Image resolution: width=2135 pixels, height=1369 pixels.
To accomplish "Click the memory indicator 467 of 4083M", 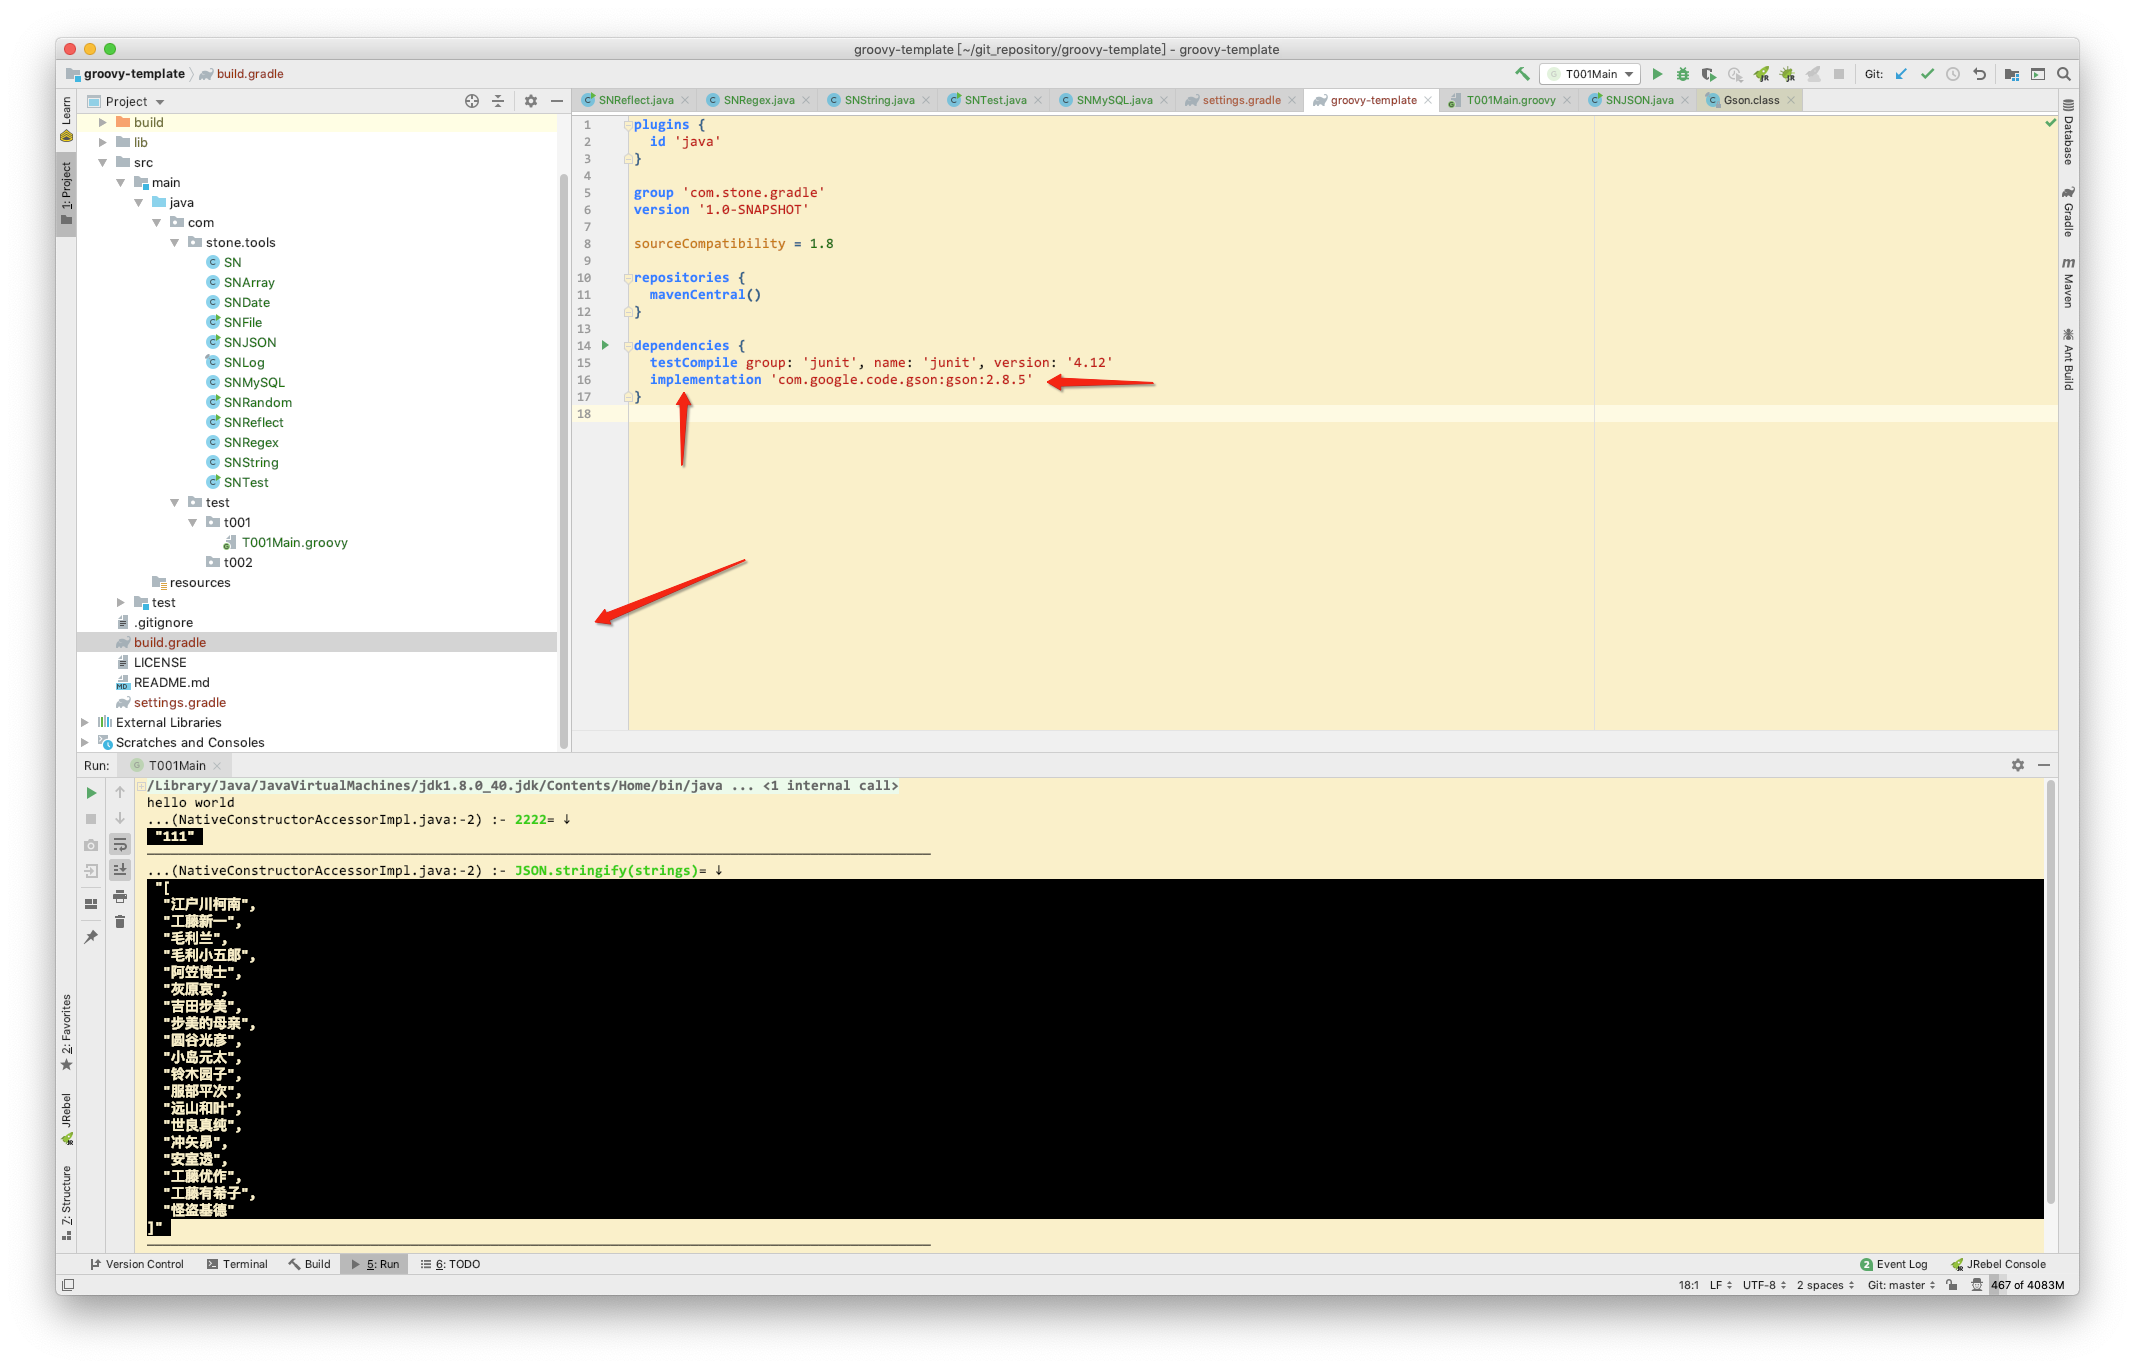I will coord(2027,1285).
